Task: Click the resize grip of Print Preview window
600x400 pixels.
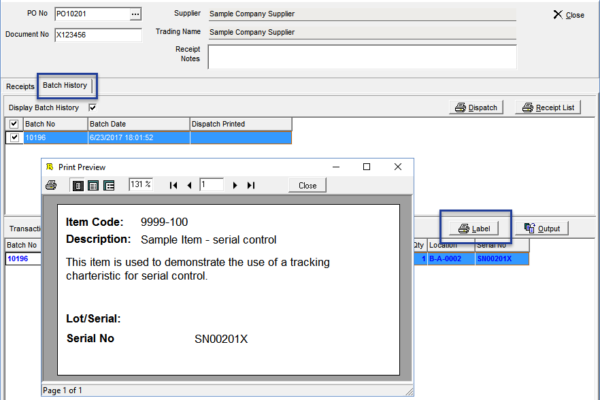Action: point(409,392)
